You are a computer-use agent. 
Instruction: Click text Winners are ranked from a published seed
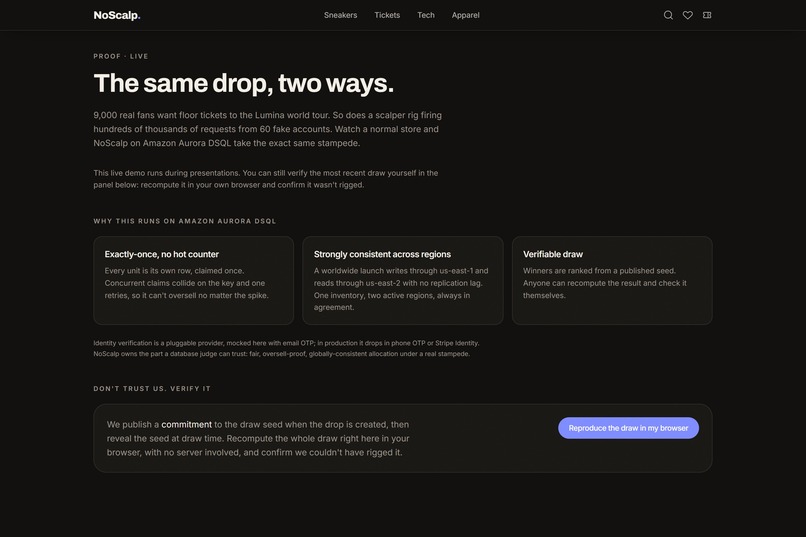[604, 283]
